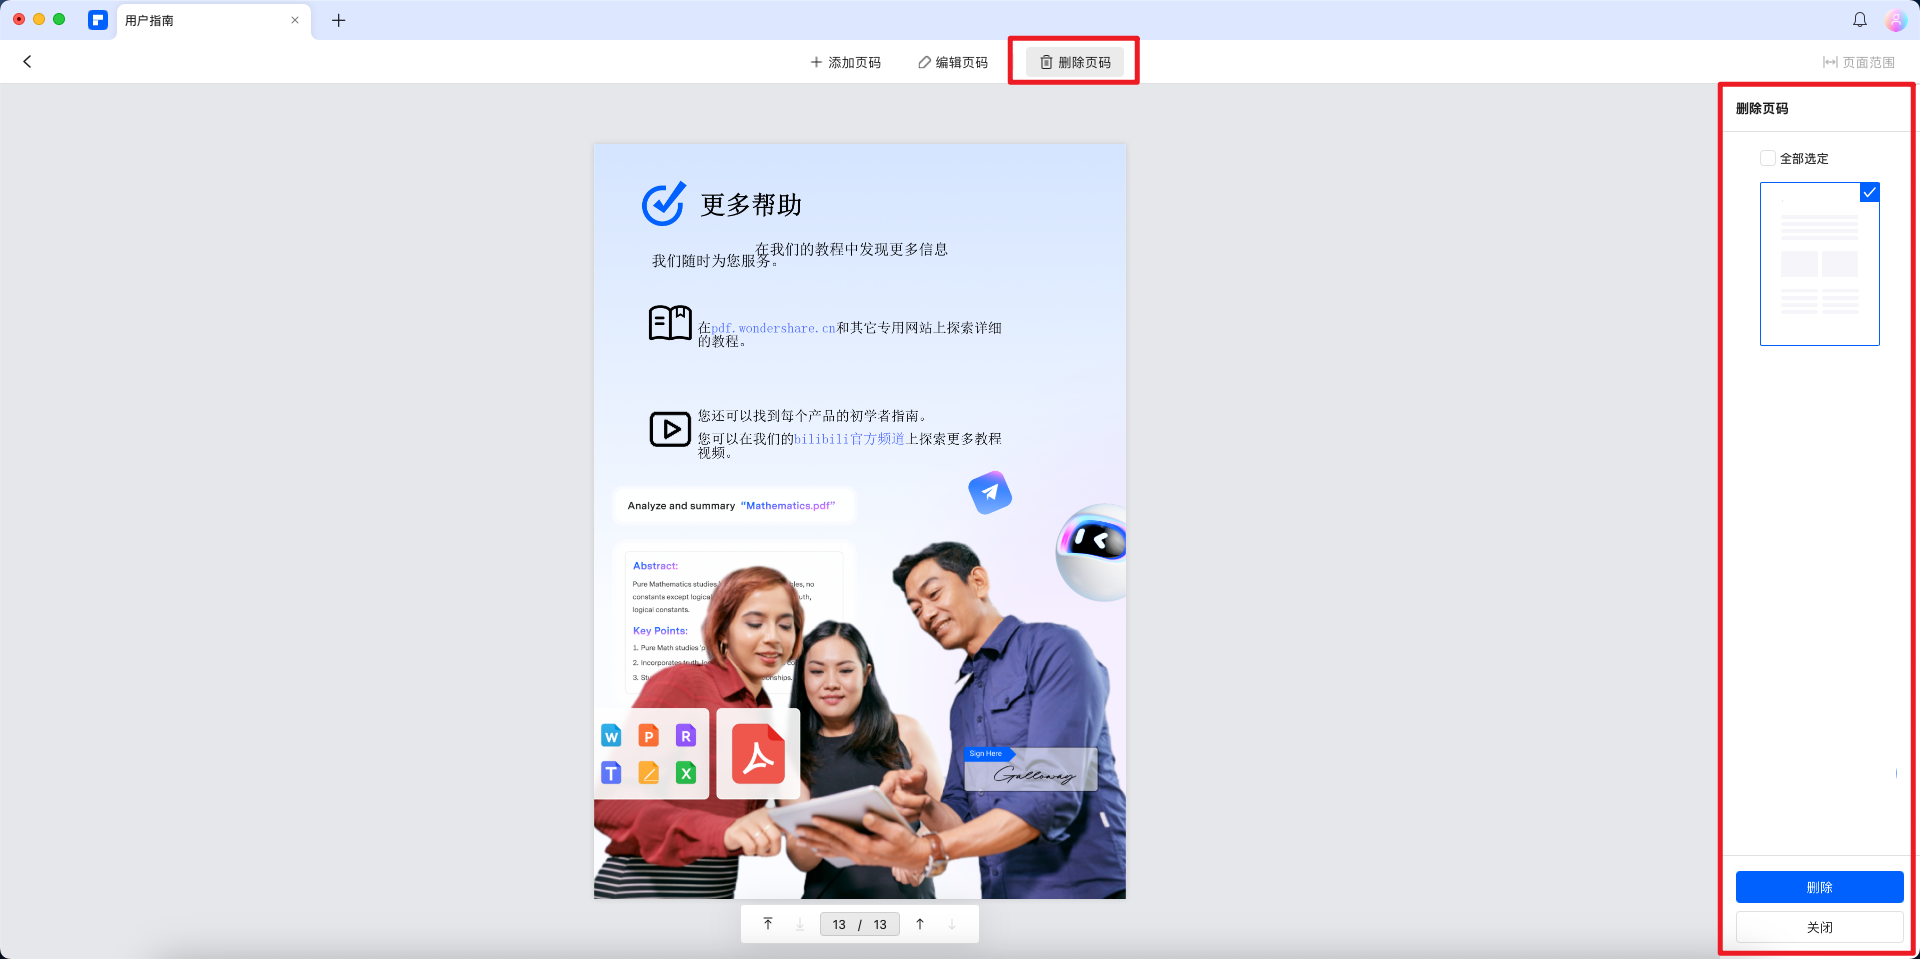Screen dimensions: 1920x959
Task: Enable the 全部选定 select-all checkbox
Action: pos(1767,158)
